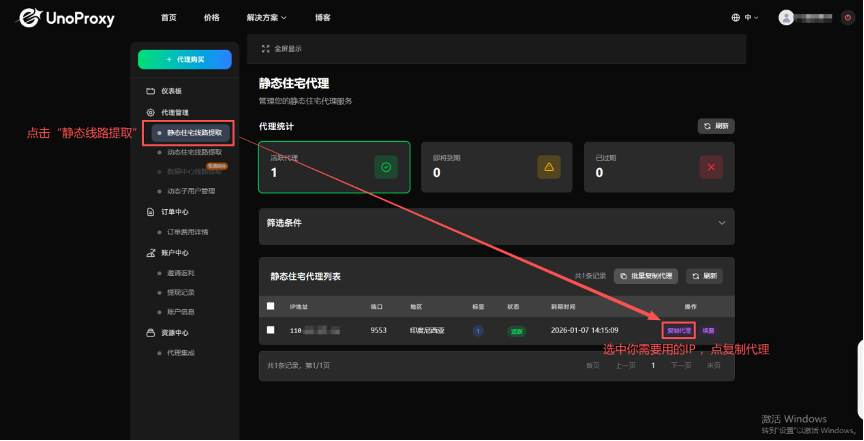The height and width of the screenshot is (441, 864).
Task: Go to the 博客 page
Action: coord(320,17)
